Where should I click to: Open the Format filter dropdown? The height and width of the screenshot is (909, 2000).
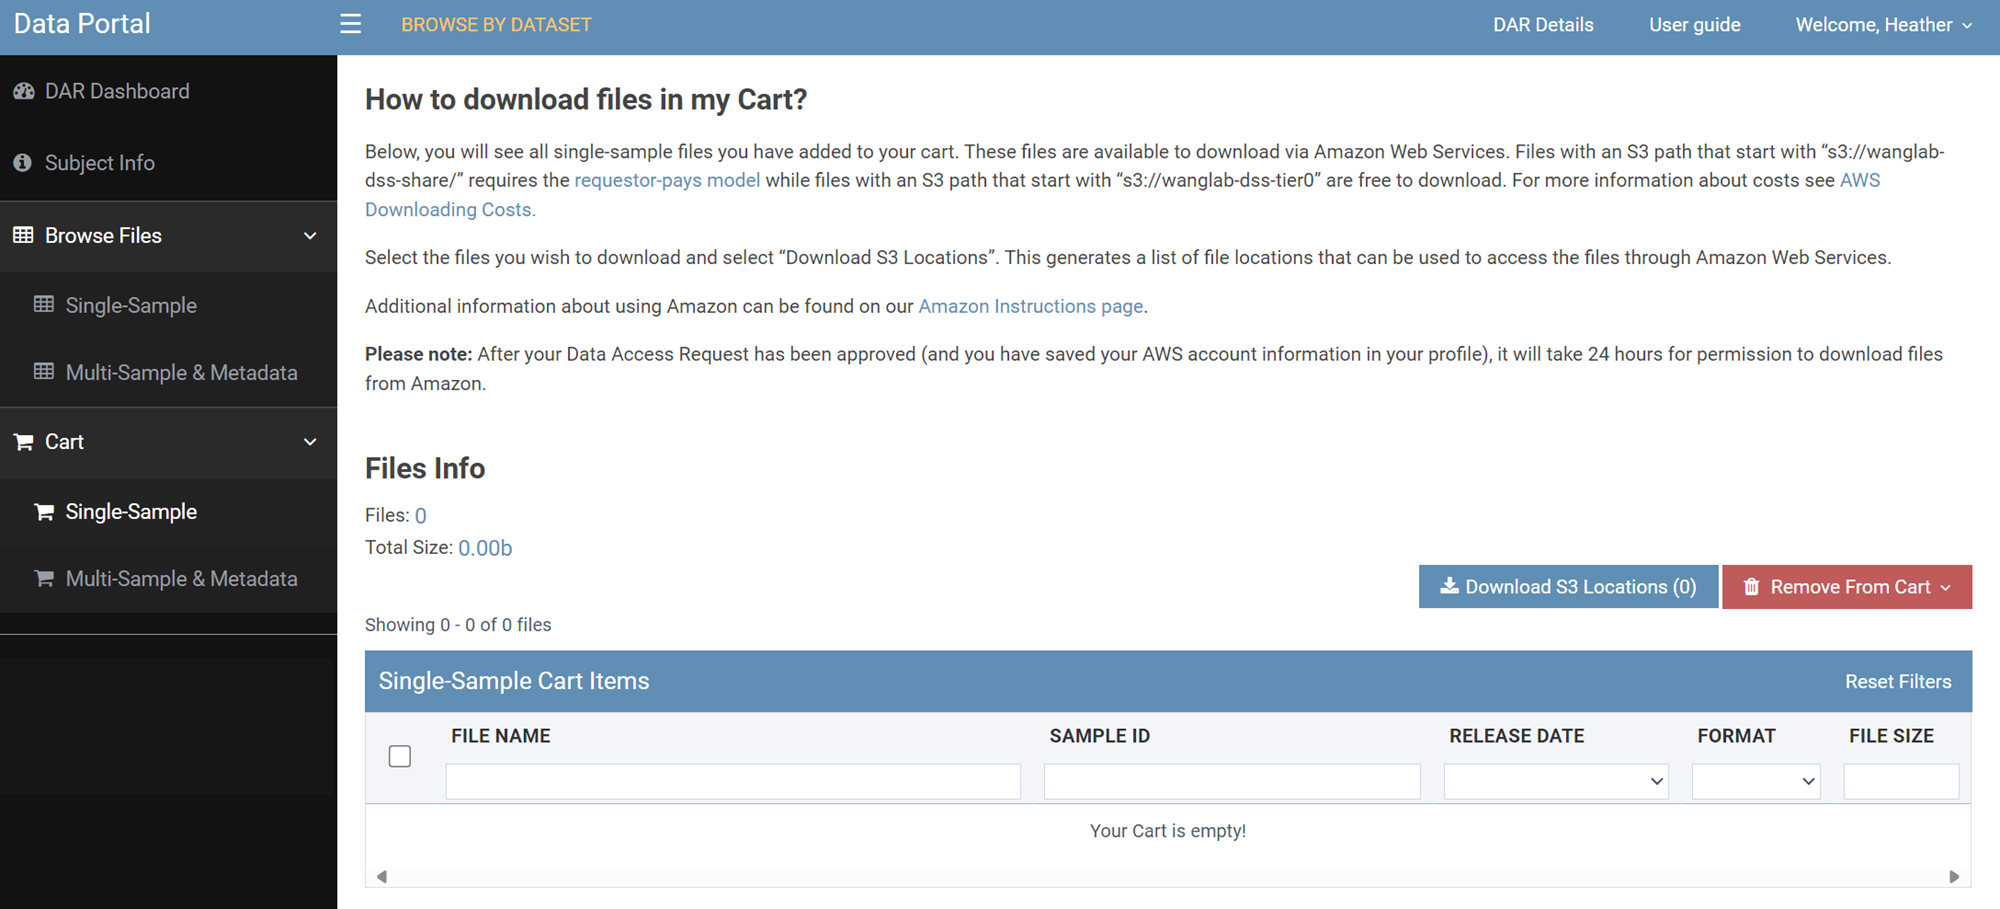tap(1755, 781)
